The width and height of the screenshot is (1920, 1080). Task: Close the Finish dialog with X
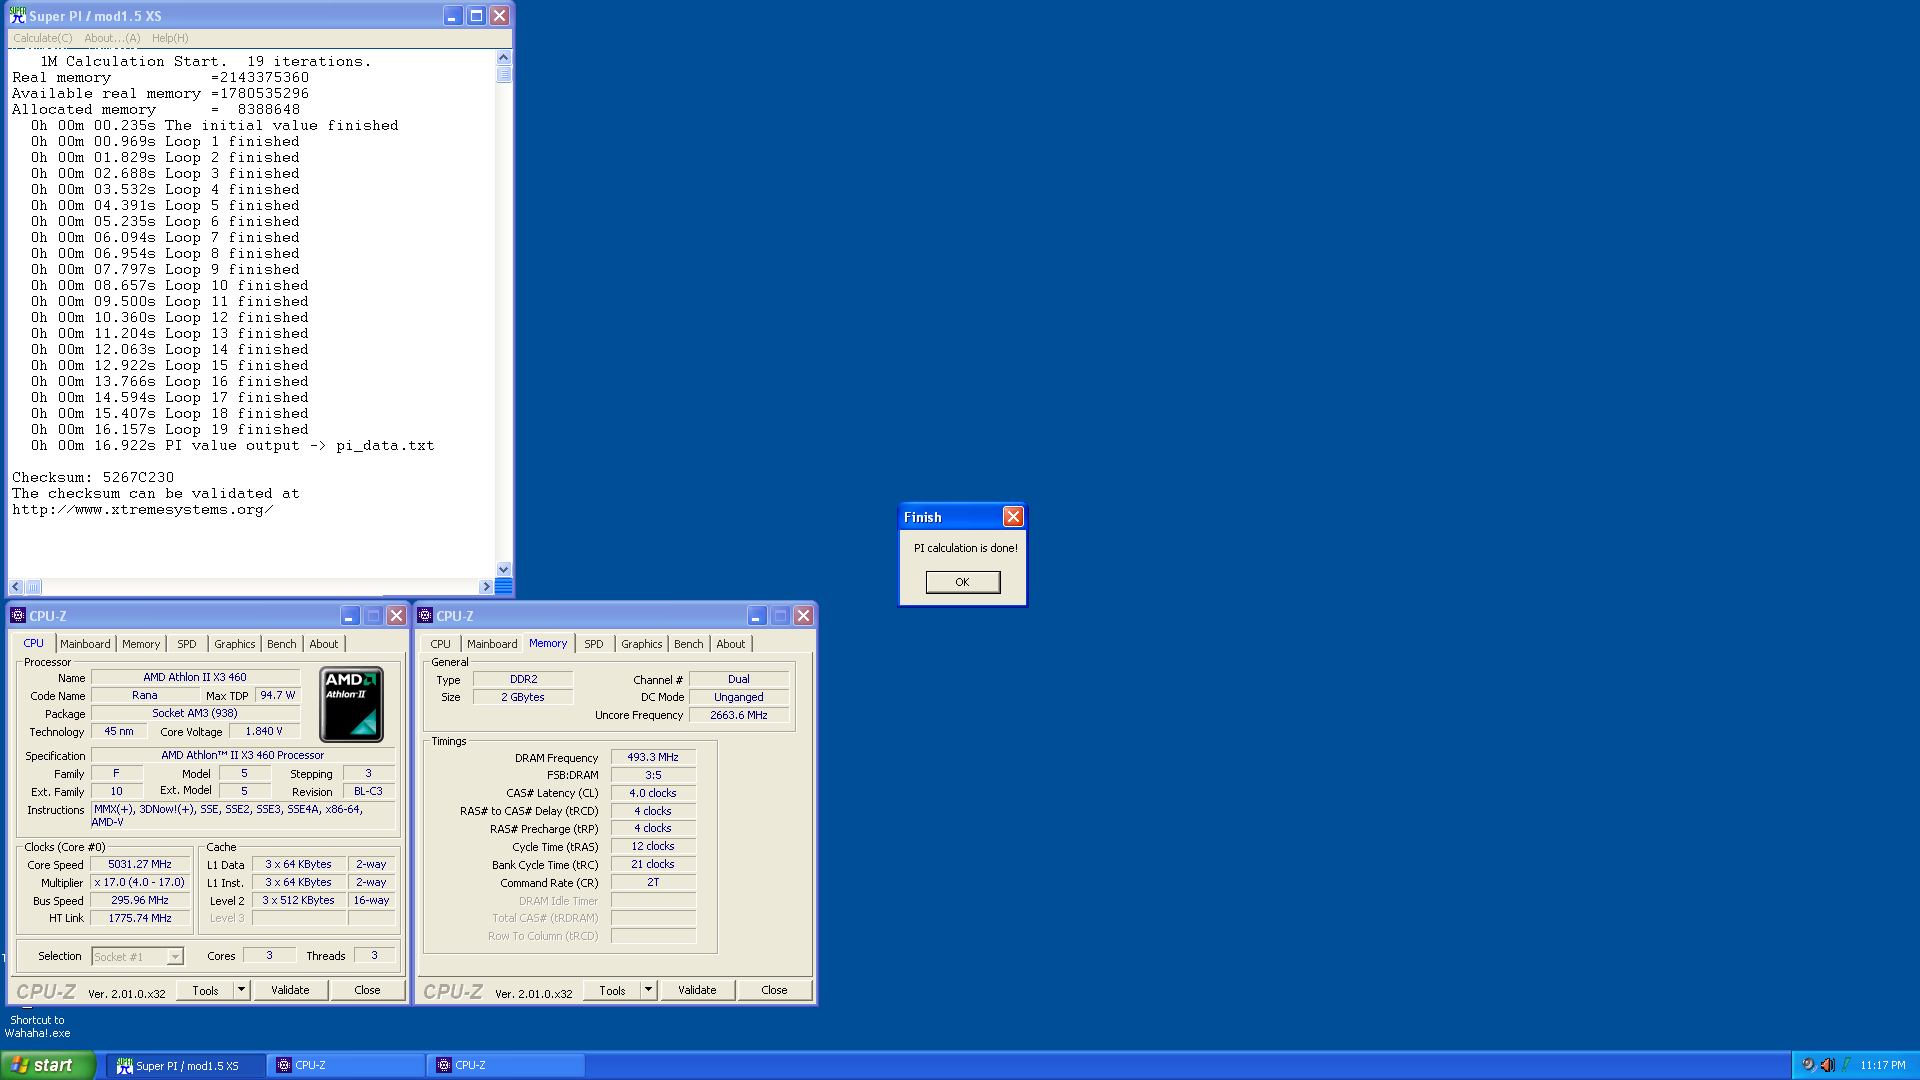[1013, 516]
